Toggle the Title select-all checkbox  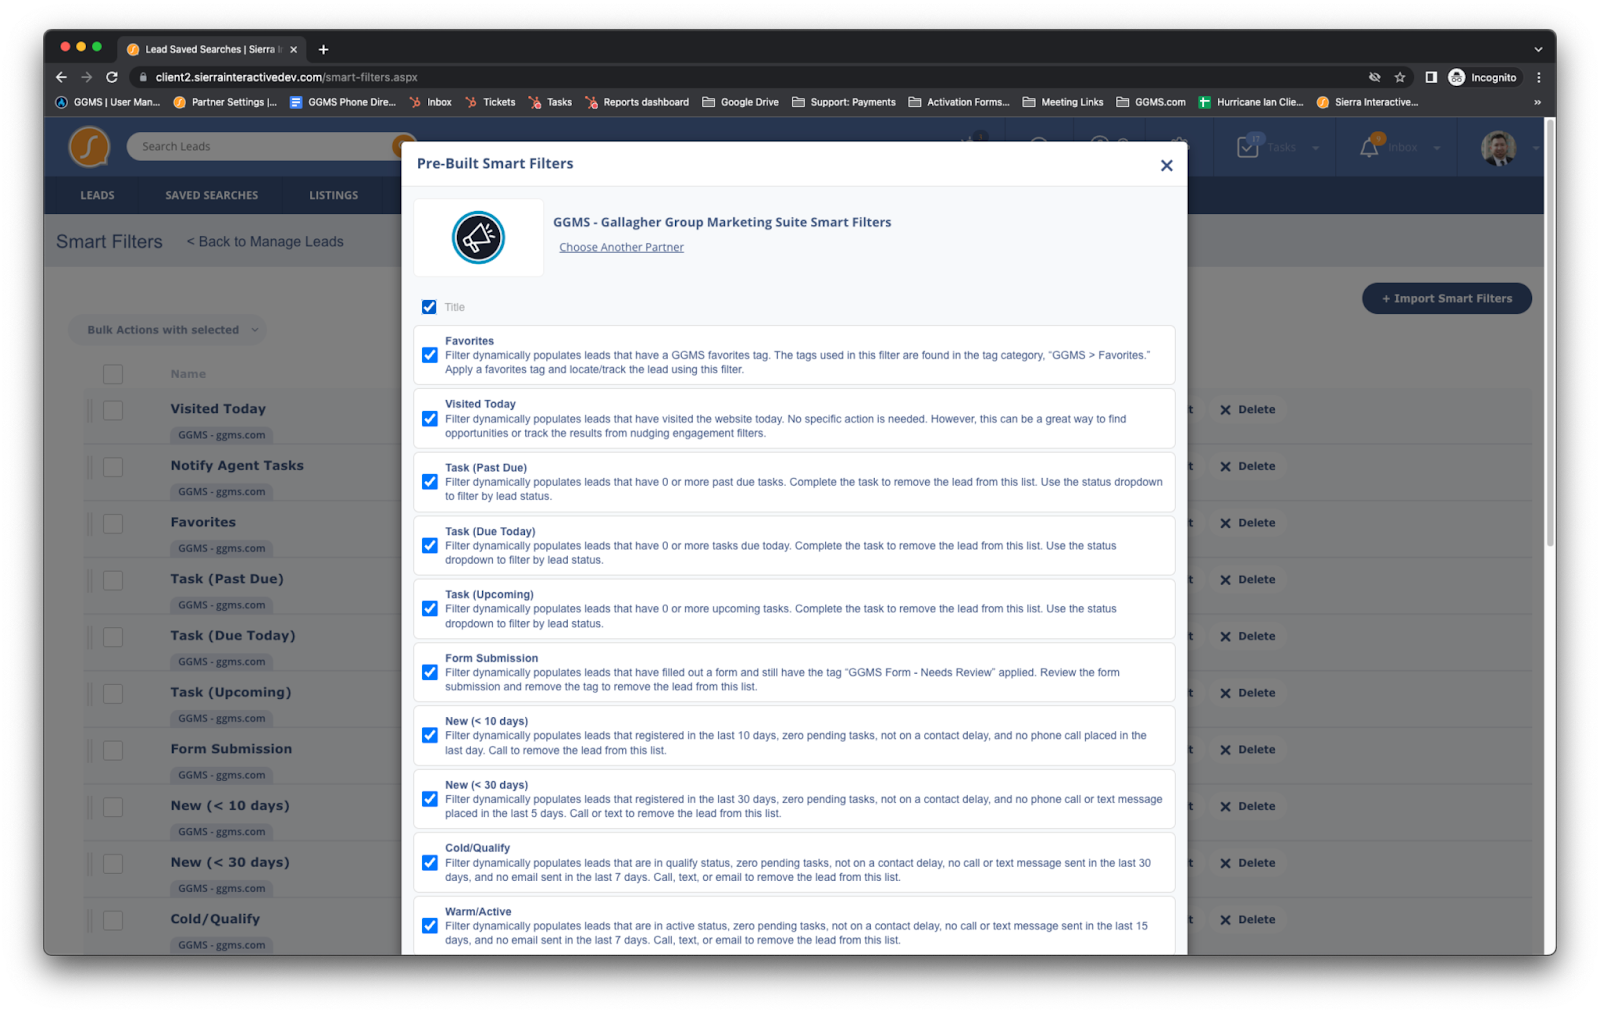429,307
